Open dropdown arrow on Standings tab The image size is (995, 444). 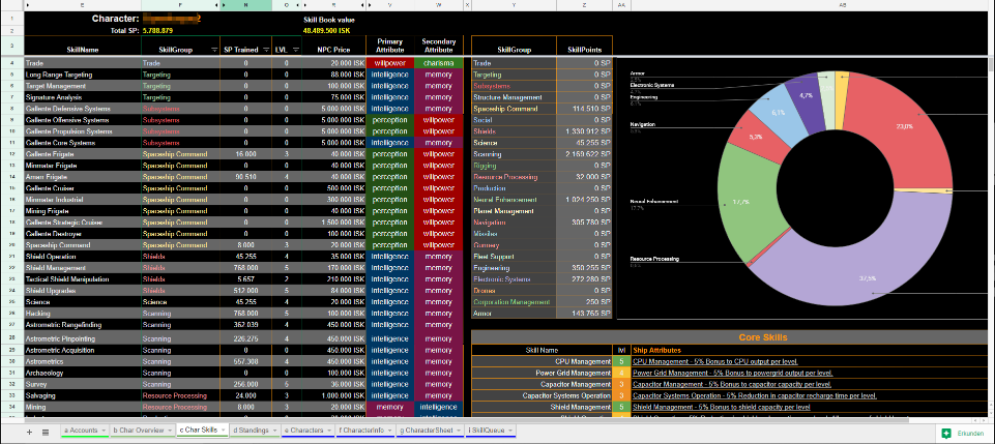coord(274,430)
